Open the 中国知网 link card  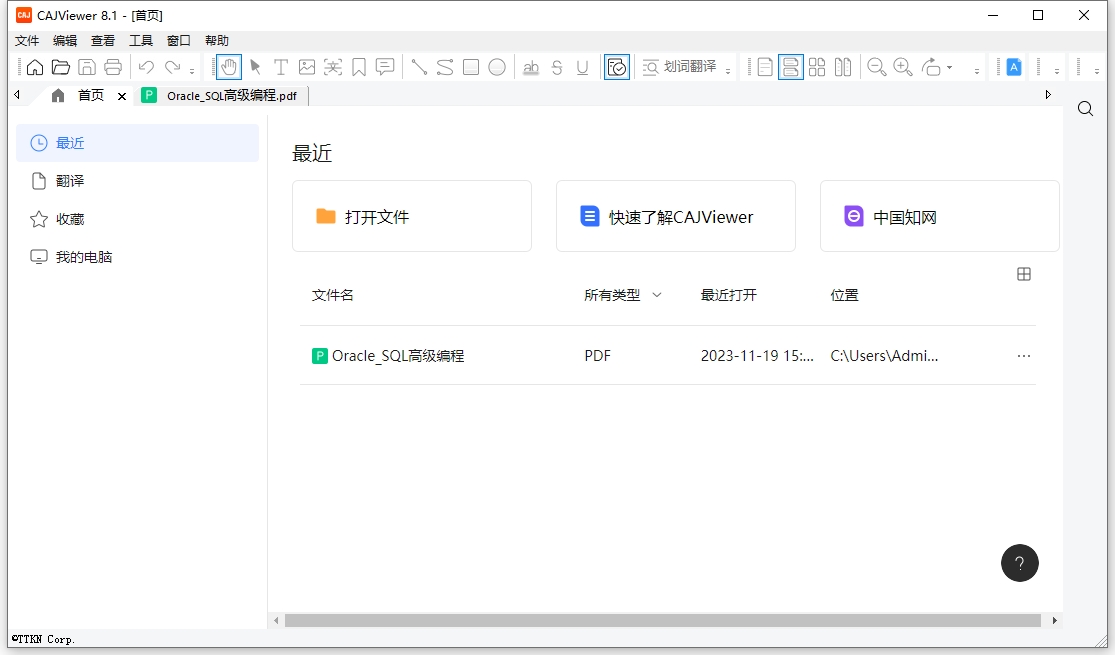click(x=939, y=216)
